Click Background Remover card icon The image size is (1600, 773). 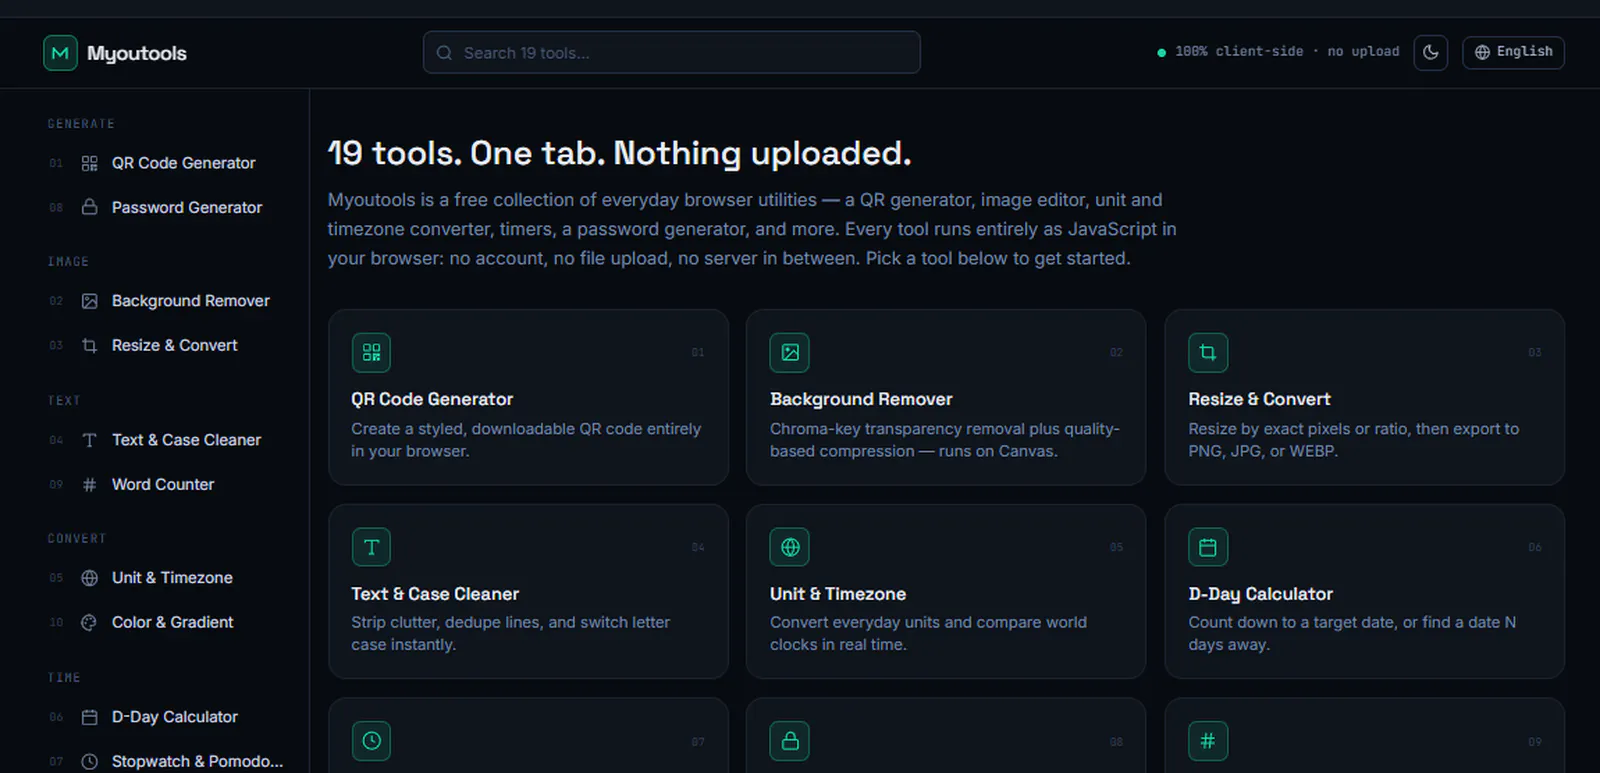point(790,352)
